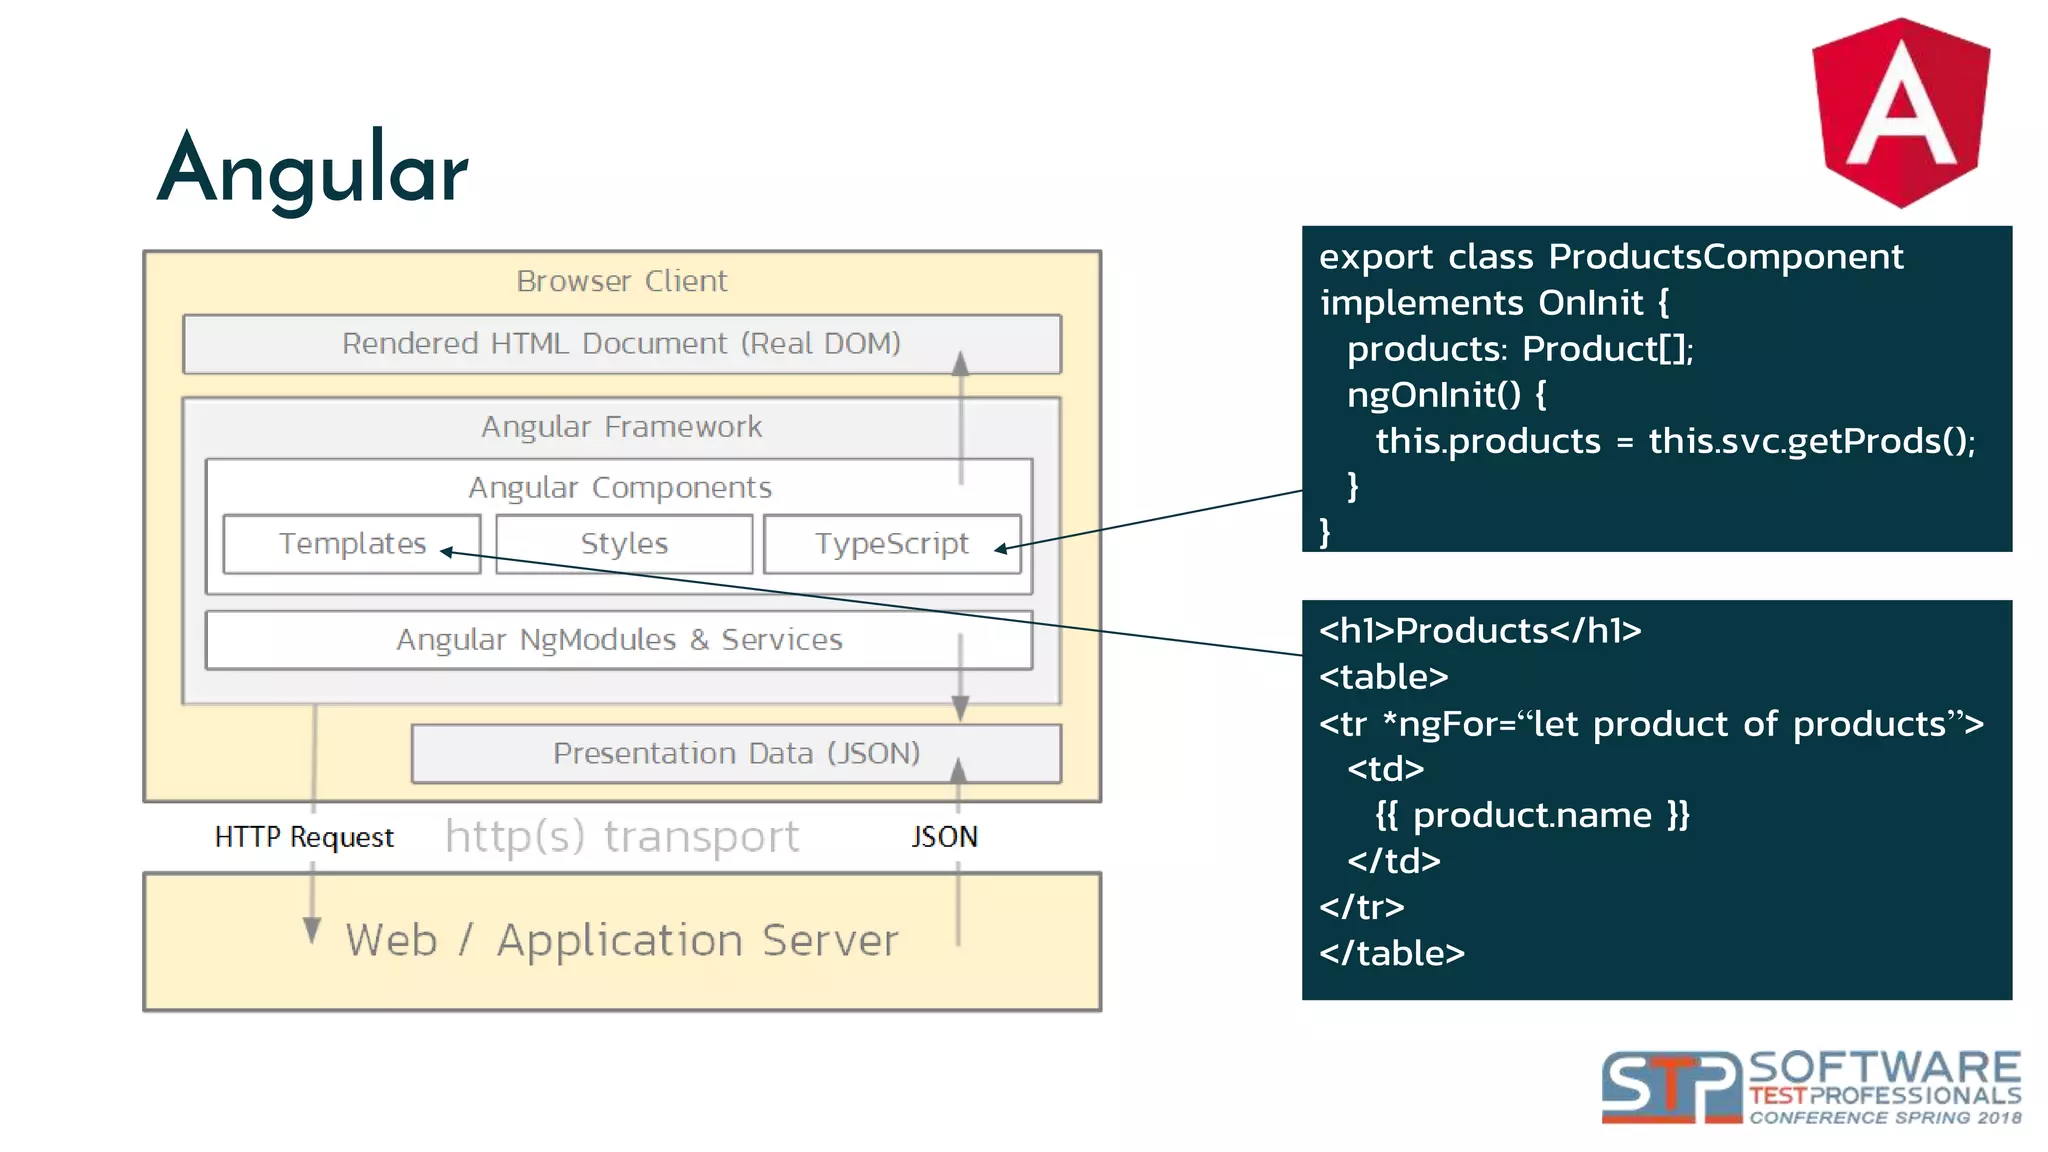This screenshot has width=2048, height=1152.
Task: Click the 'TypeScript' box
Action: click(892, 544)
